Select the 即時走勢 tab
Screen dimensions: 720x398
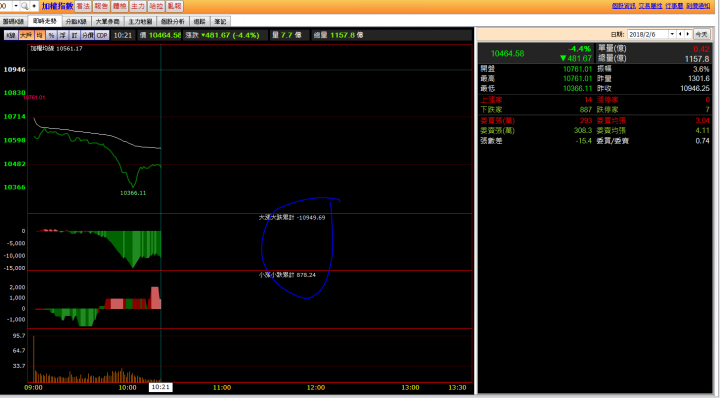point(45,21)
